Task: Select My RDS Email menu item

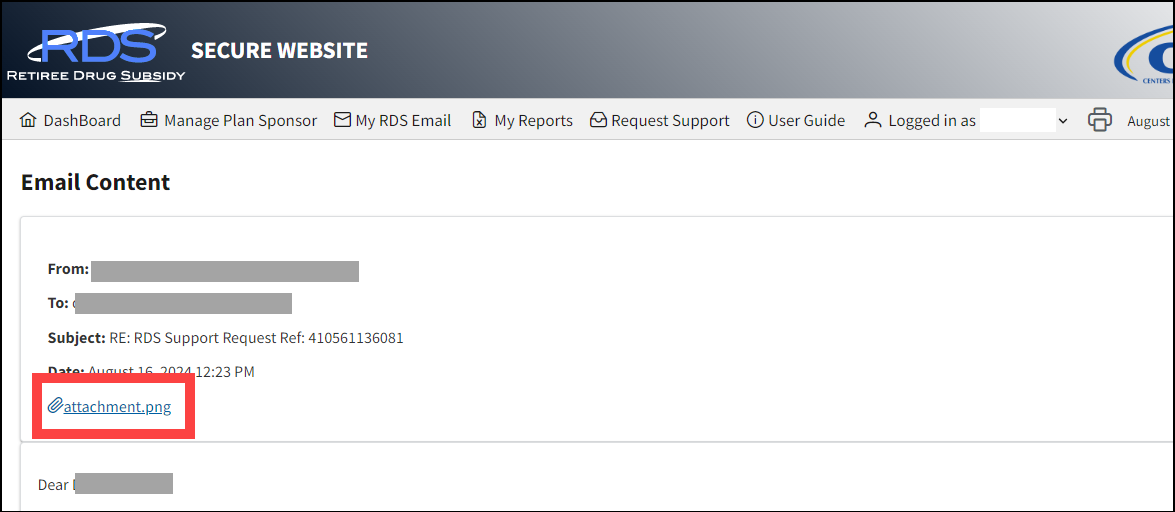Action: (403, 121)
